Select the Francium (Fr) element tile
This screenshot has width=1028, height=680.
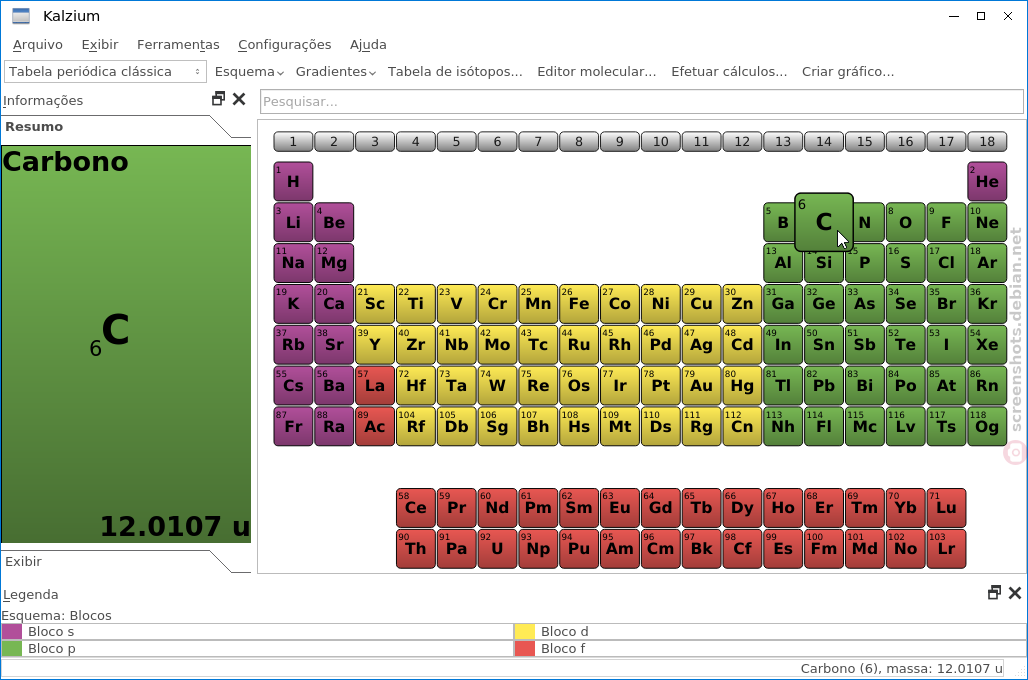(x=293, y=426)
